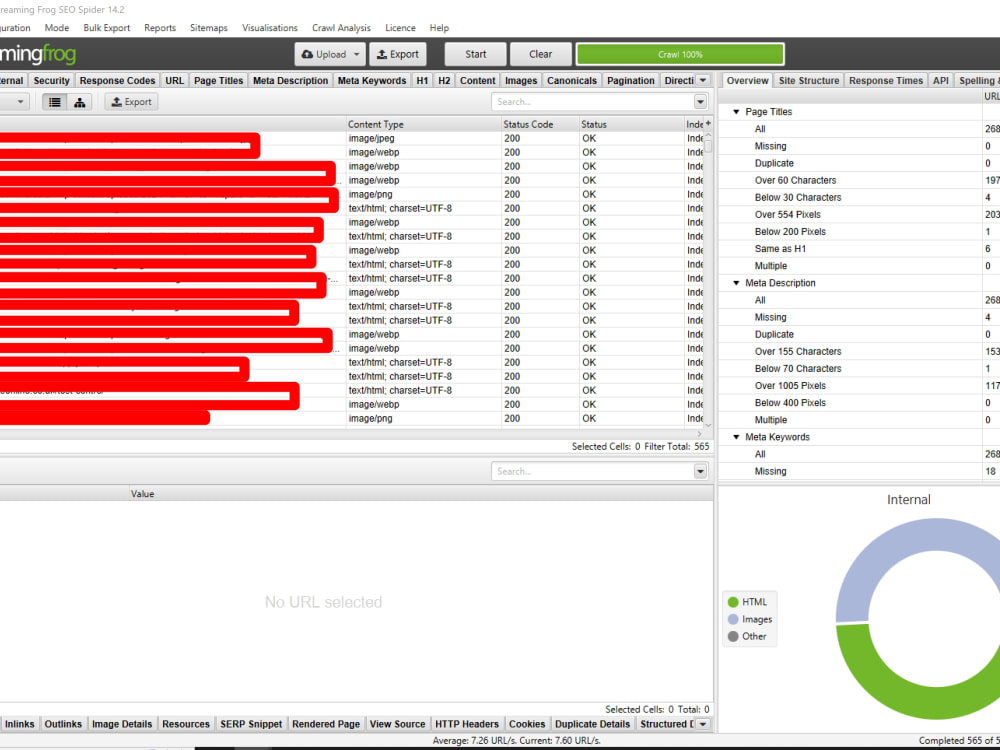Open the API tab
This screenshot has width=1000, height=750.
941,80
